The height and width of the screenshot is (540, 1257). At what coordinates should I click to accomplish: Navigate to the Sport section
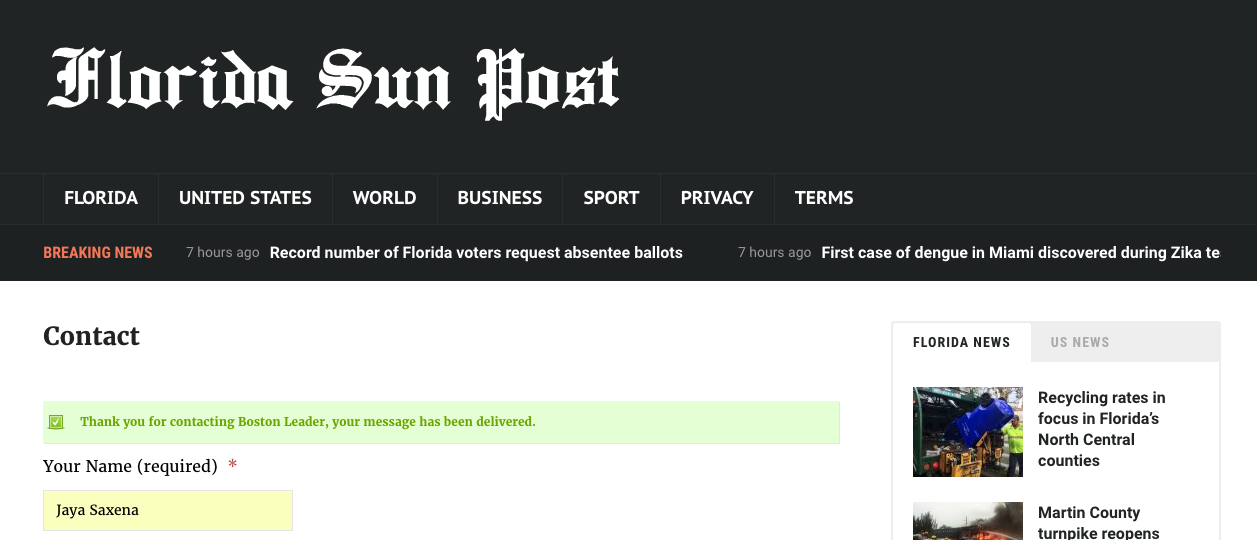611,198
